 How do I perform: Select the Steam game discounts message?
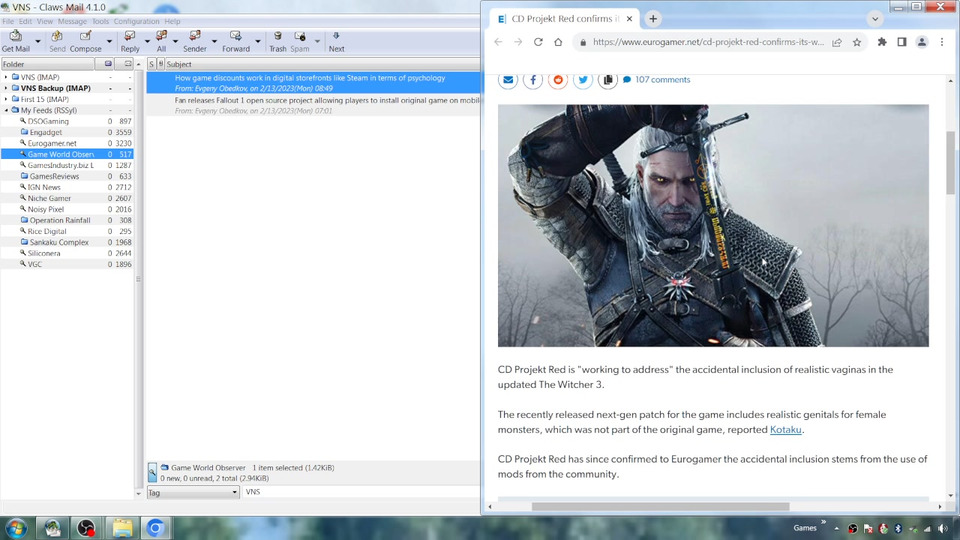click(x=313, y=83)
